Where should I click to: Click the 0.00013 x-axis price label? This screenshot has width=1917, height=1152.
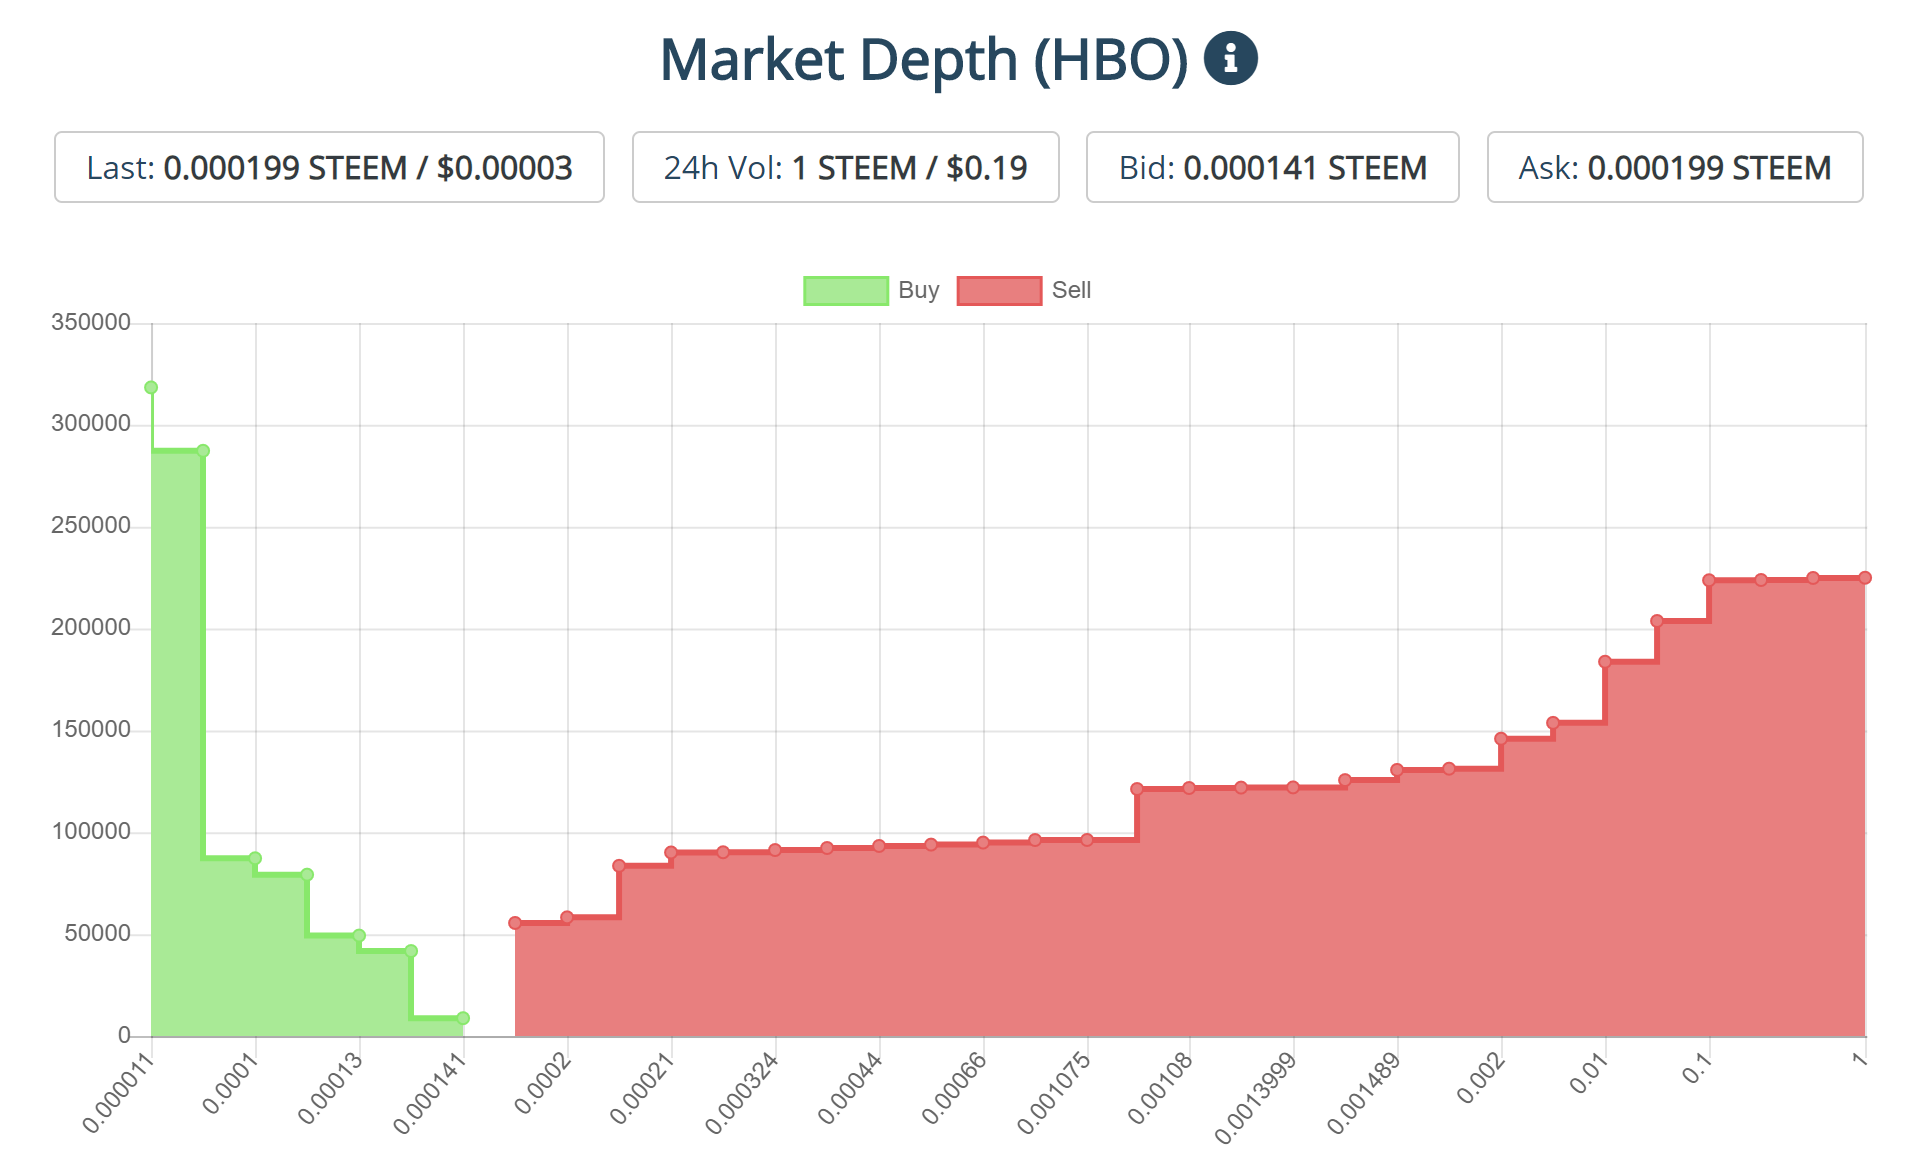[x=331, y=1088]
